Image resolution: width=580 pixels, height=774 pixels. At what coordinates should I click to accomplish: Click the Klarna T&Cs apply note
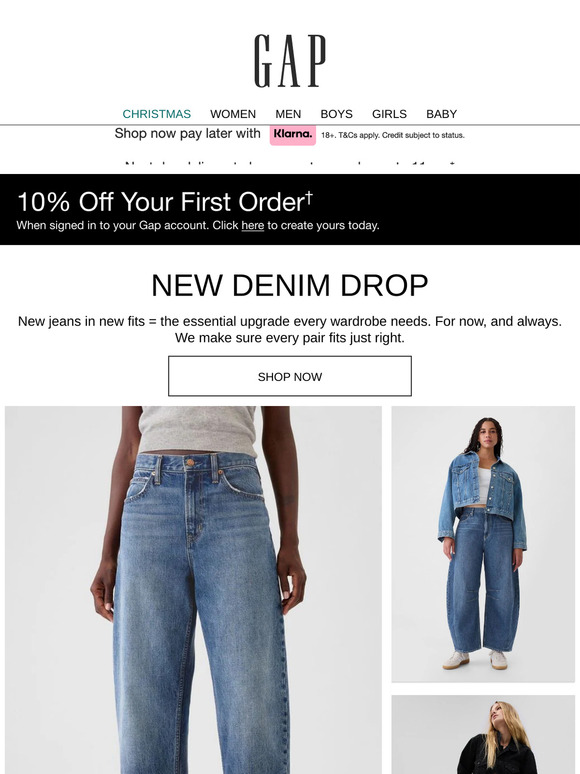(x=392, y=135)
